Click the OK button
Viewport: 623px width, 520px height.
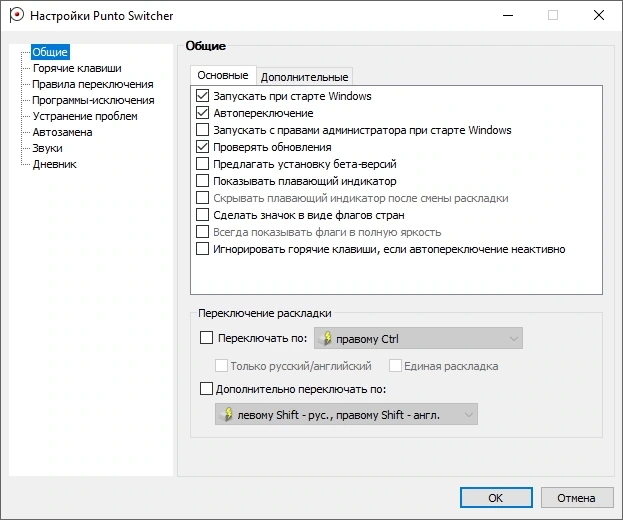coord(496,498)
